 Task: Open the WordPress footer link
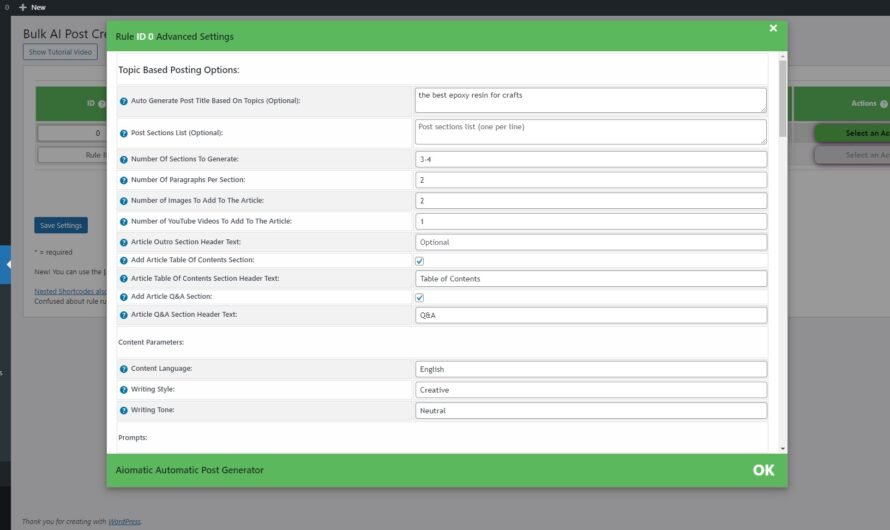124,521
